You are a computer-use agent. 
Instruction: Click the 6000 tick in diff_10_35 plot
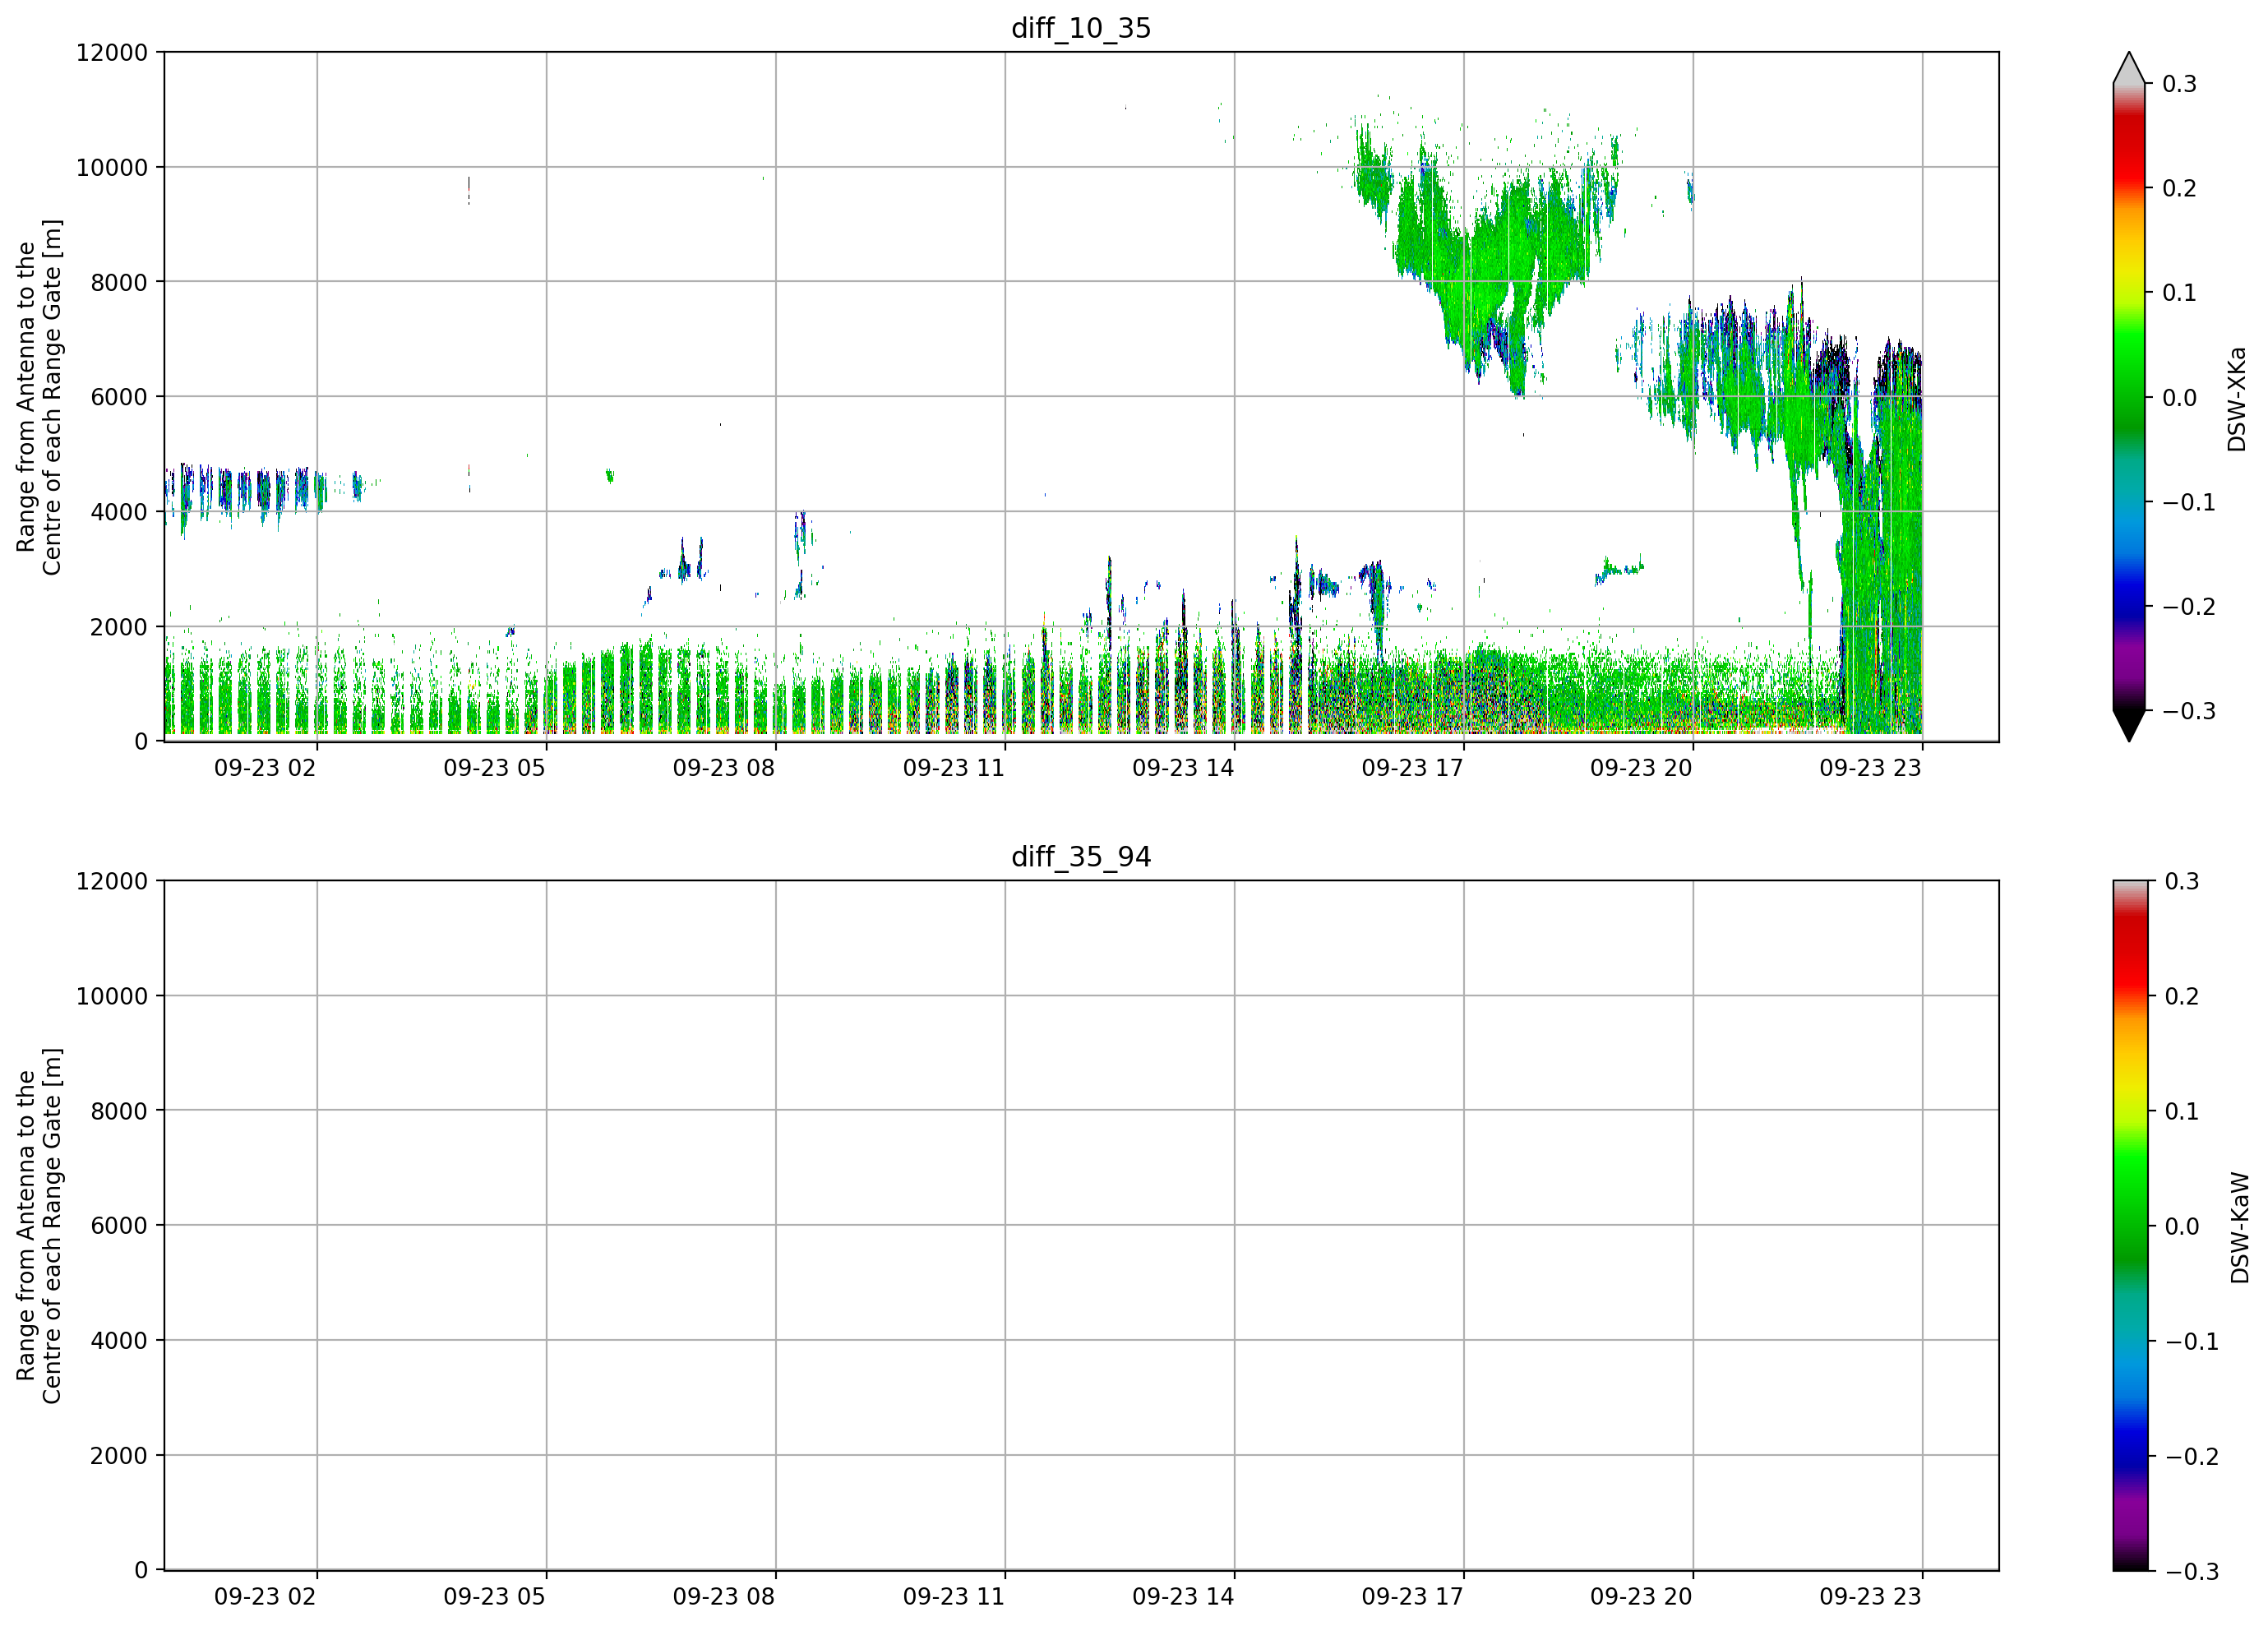(x=119, y=397)
